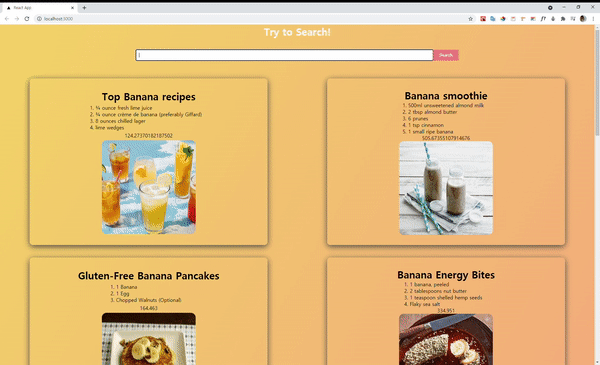Click the browser forward arrow

coord(16,19)
